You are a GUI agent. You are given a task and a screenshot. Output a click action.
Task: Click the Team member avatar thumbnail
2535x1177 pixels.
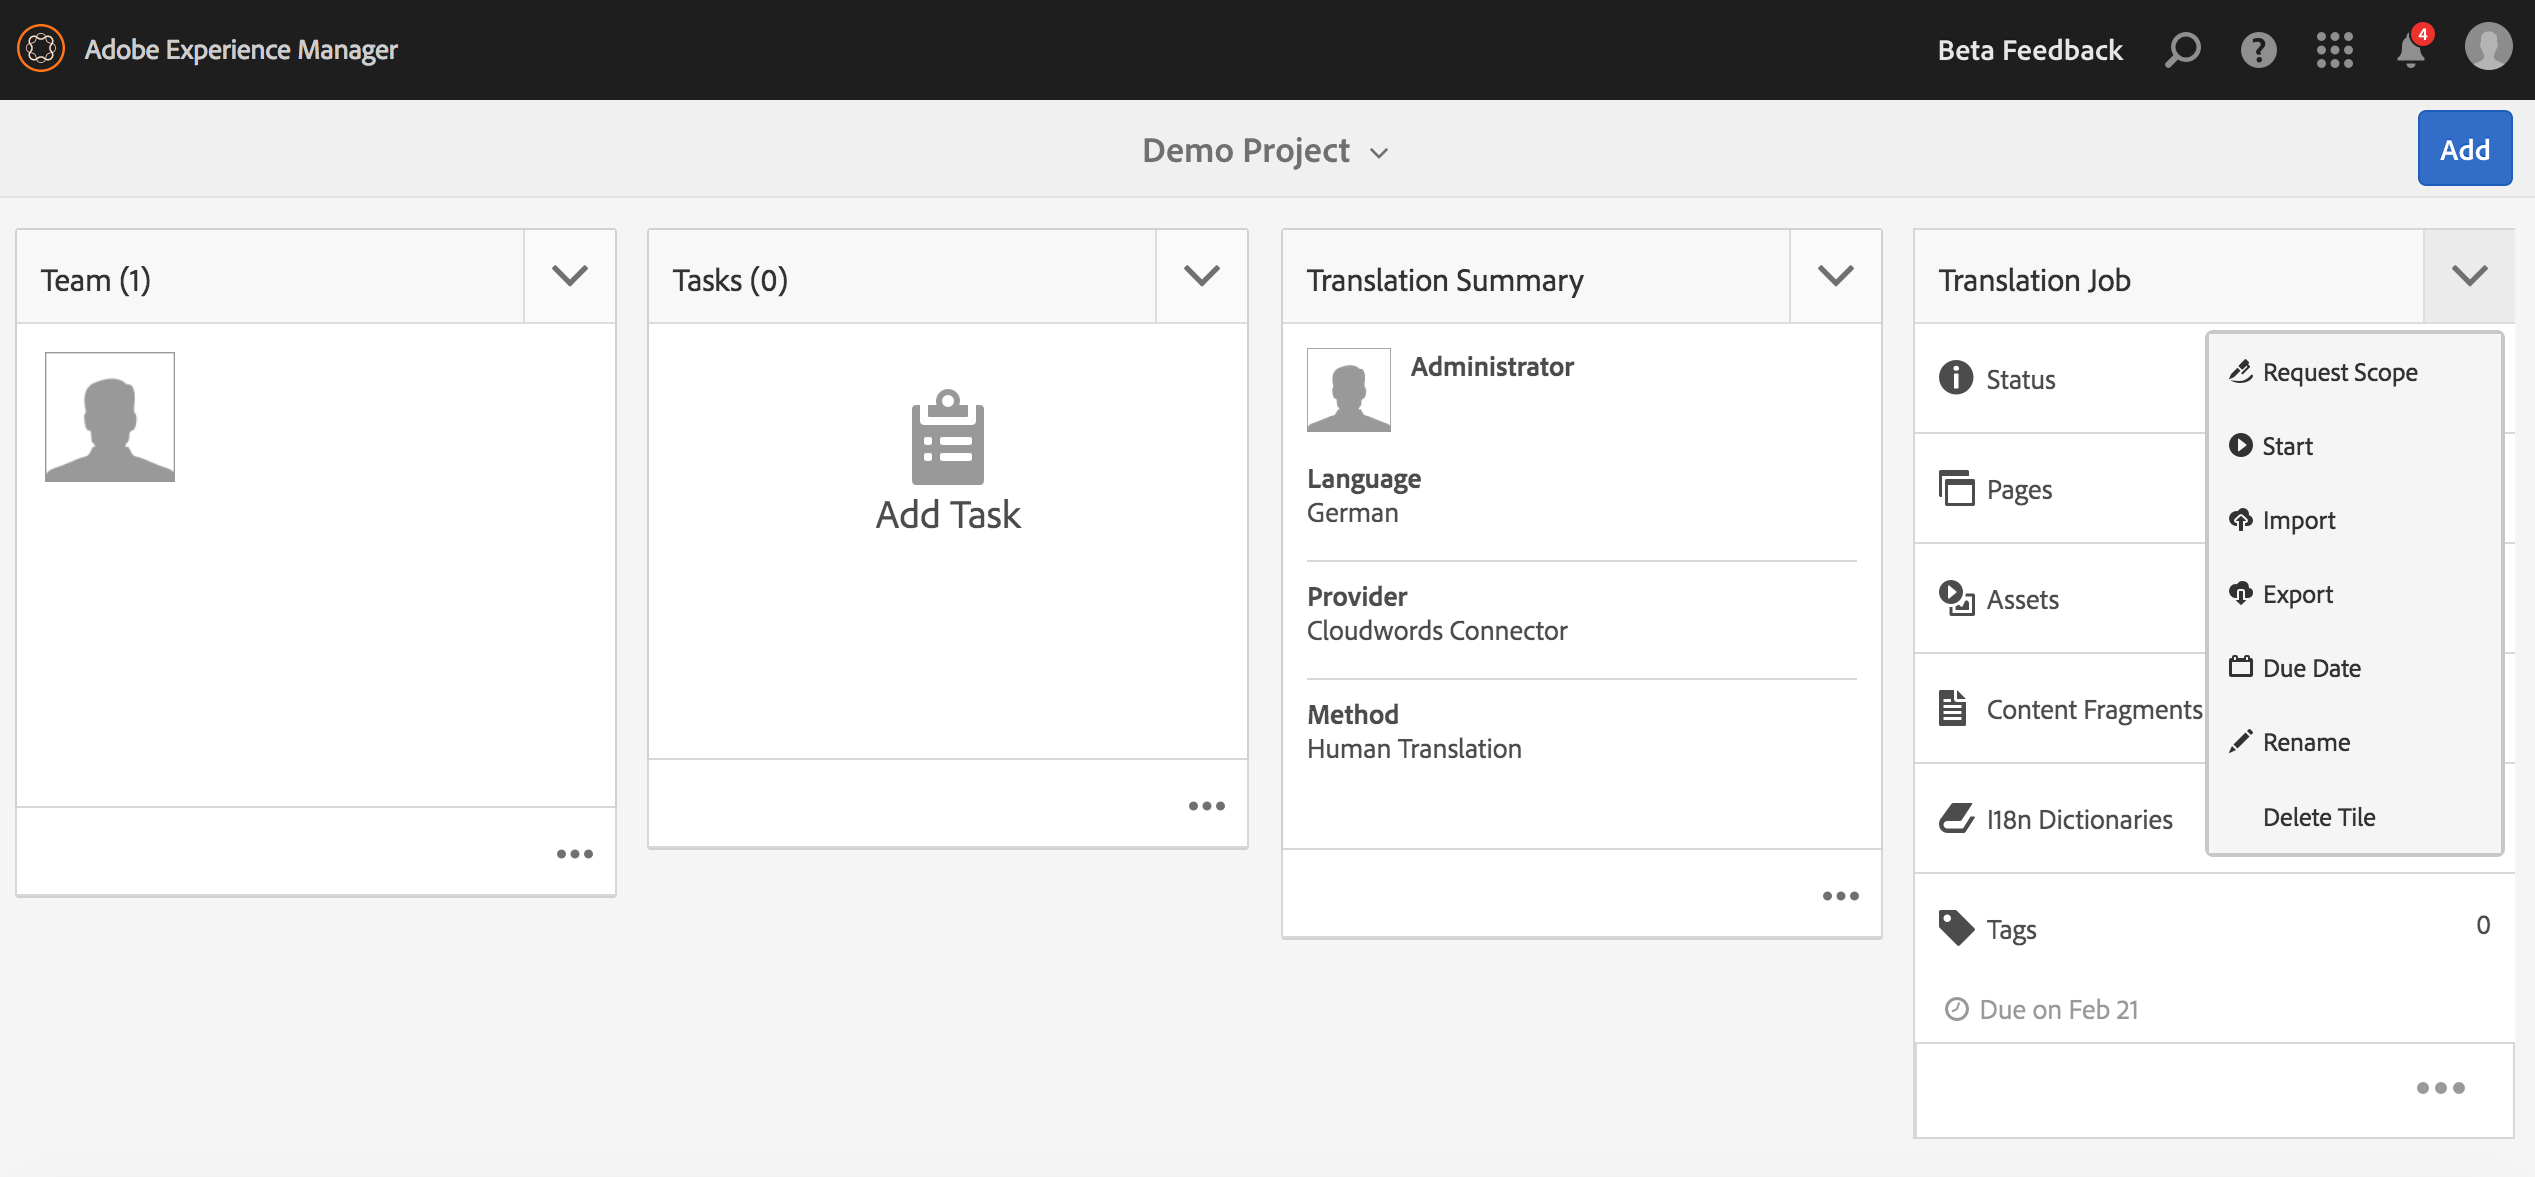coord(110,416)
